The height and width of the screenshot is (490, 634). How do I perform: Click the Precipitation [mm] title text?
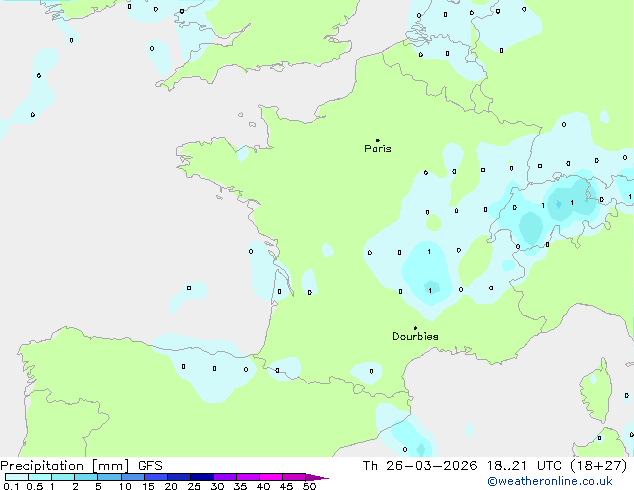click(65, 466)
